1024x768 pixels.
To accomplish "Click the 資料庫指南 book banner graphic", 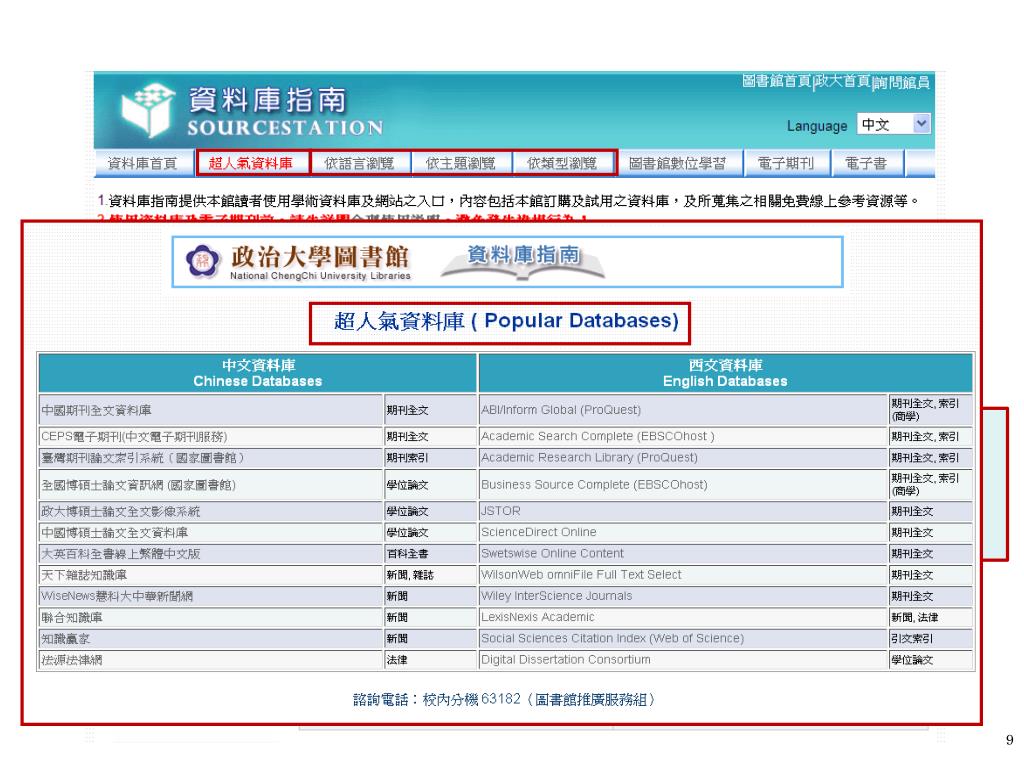I will pyautogui.click(x=522, y=261).
